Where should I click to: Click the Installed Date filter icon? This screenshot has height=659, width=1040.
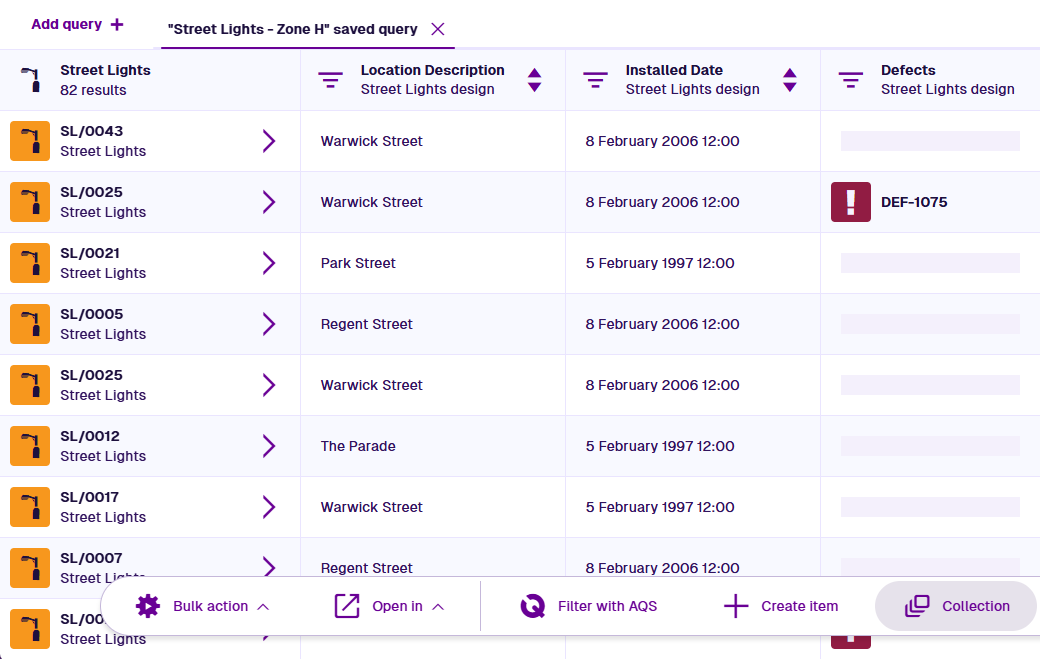coord(595,80)
